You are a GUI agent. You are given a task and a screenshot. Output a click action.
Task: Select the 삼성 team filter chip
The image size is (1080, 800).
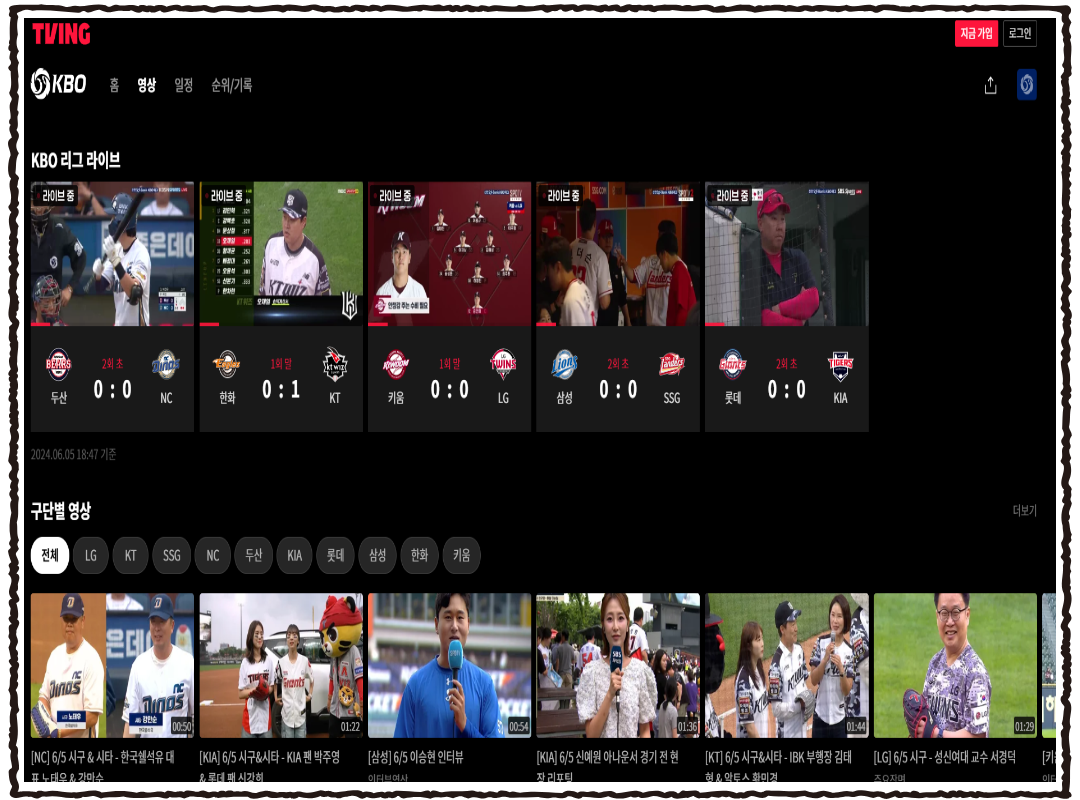pyautogui.click(x=377, y=555)
